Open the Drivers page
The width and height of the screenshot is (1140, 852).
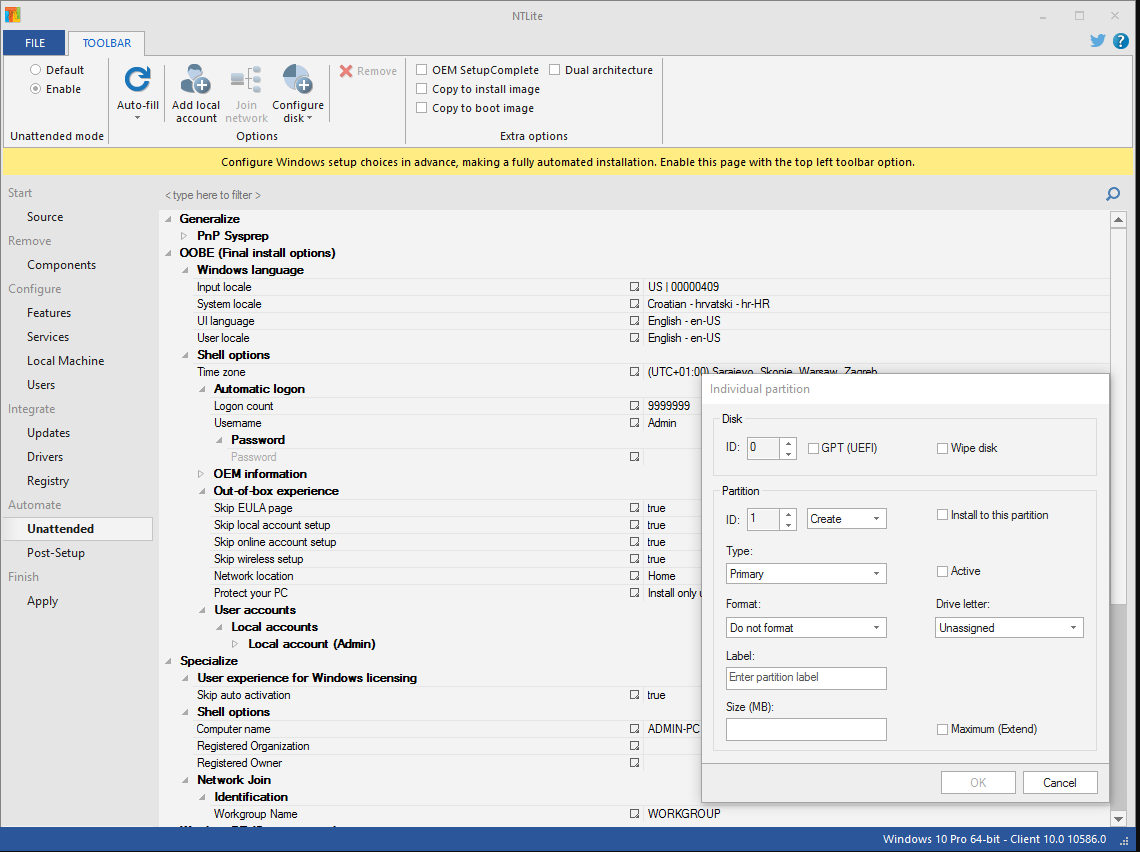[x=45, y=457]
